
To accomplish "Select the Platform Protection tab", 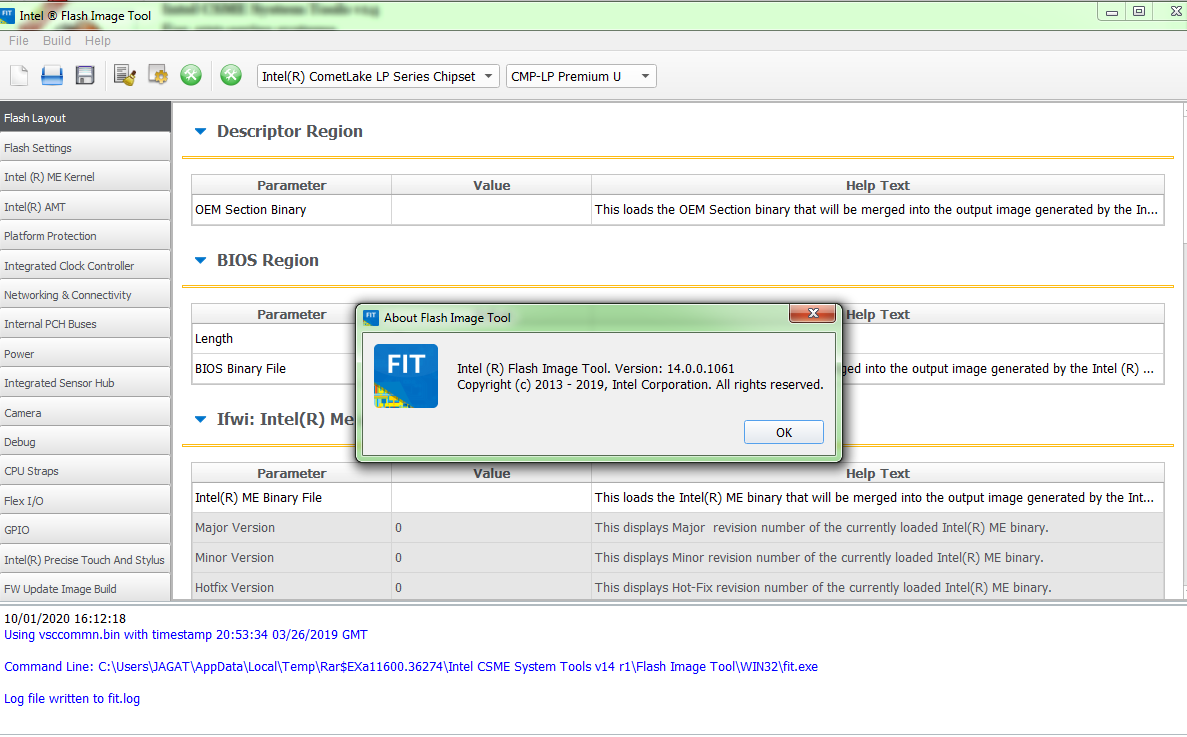I will click(x=85, y=236).
